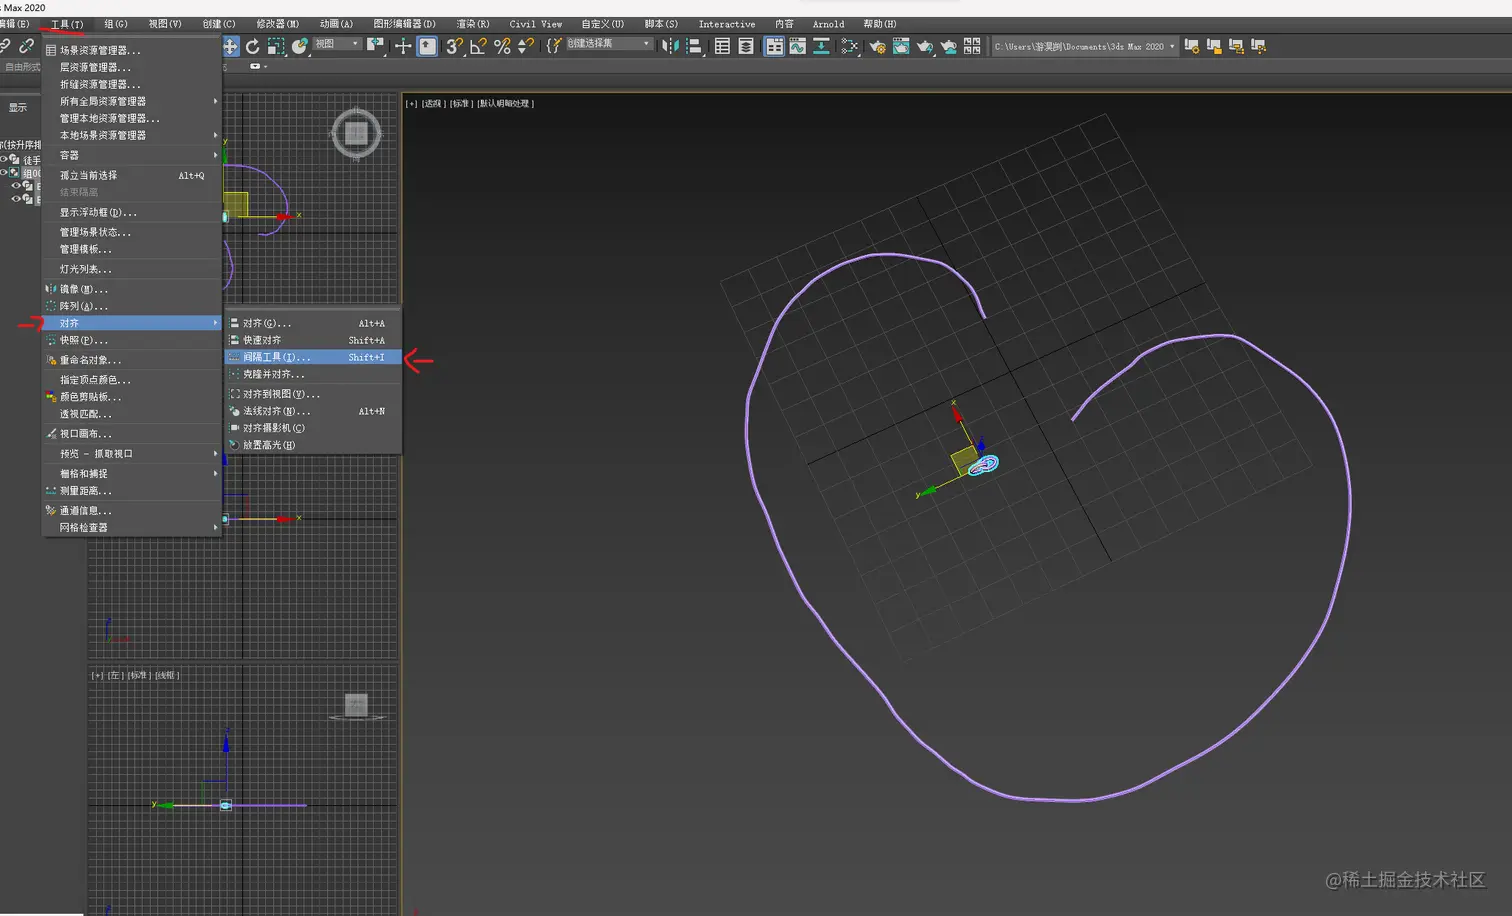
Task: Choose 颜色剪贴板... entry
Action: pyautogui.click(x=132, y=397)
